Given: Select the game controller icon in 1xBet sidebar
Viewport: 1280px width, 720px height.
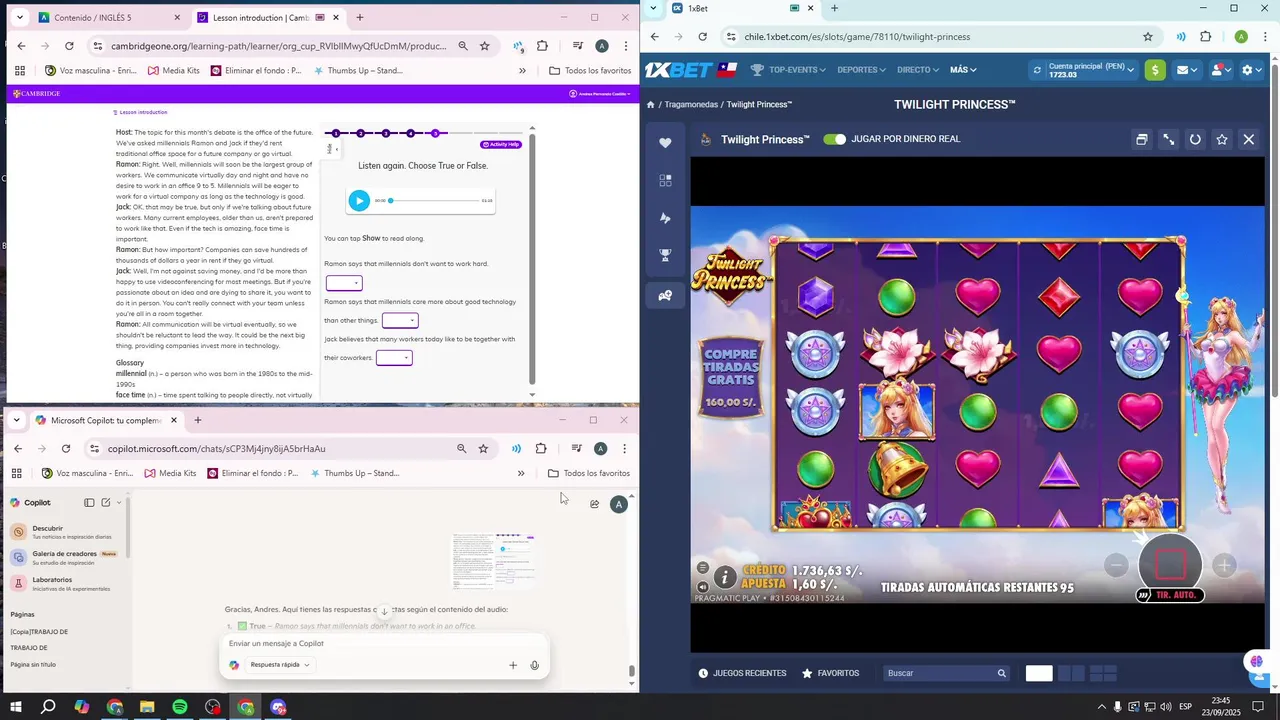Looking at the screenshot, I should coord(665,295).
